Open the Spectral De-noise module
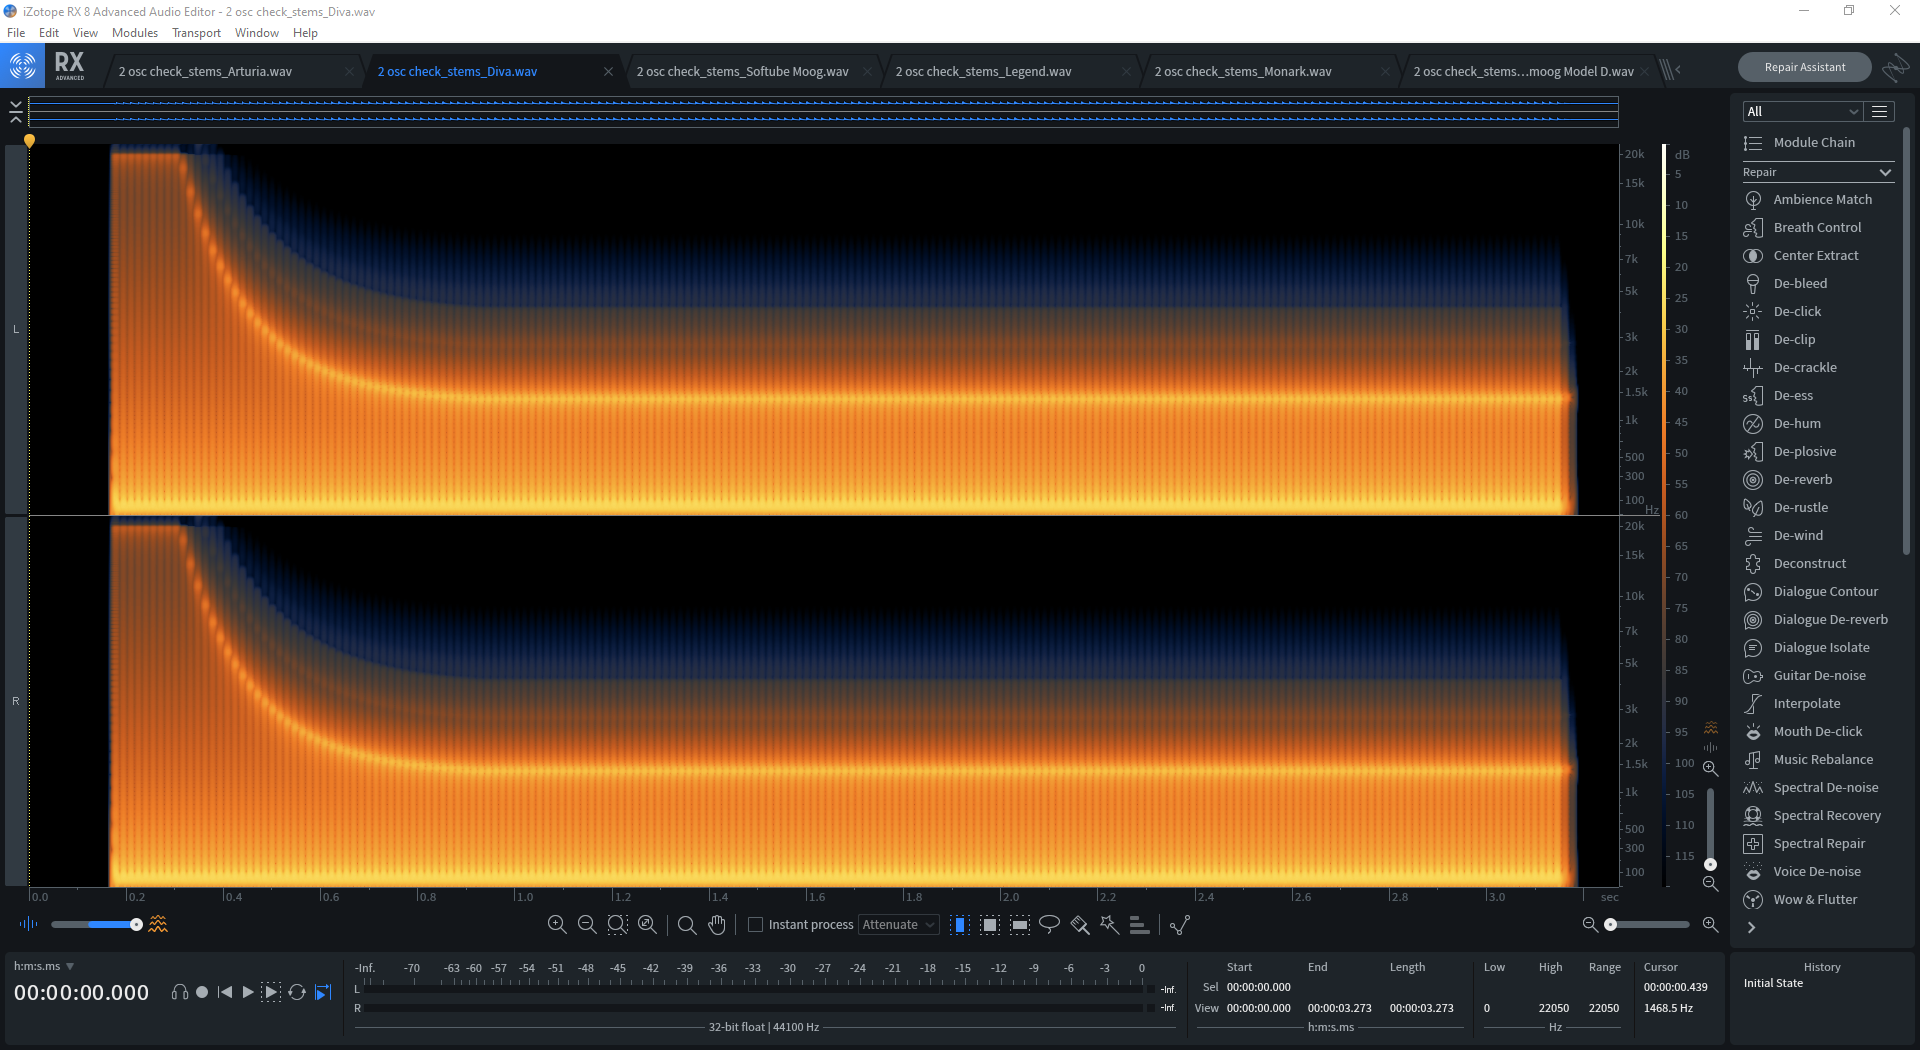Viewport: 1920px width, 1050px height. click(x=1825, y=787)
